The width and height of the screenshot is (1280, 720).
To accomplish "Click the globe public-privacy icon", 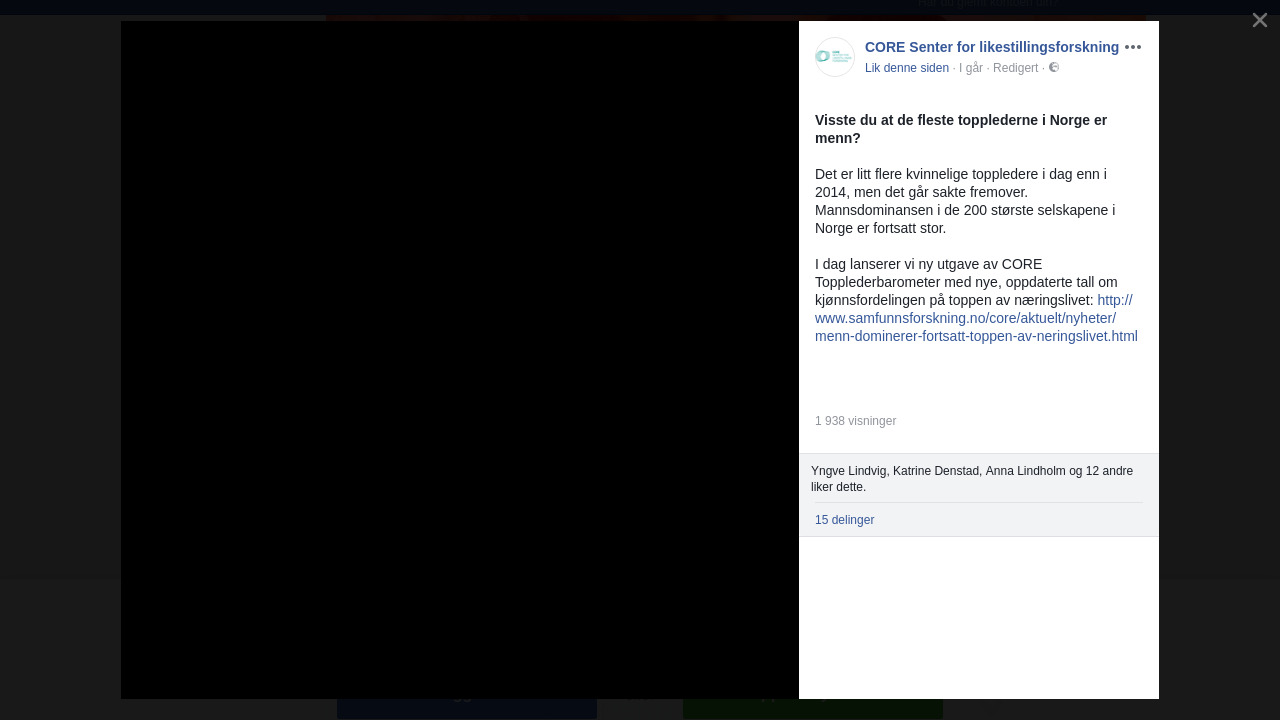I will coord(1053,68).
